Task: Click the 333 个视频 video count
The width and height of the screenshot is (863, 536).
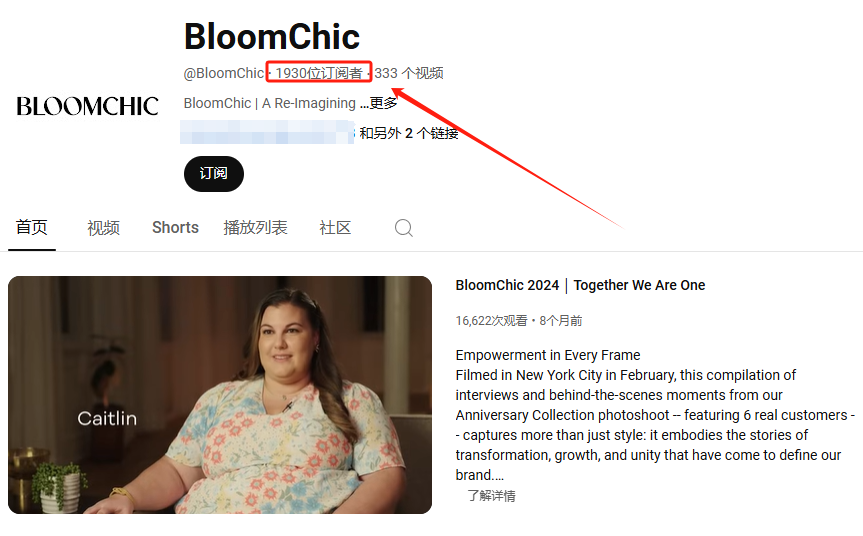Action: pos(409,73)
